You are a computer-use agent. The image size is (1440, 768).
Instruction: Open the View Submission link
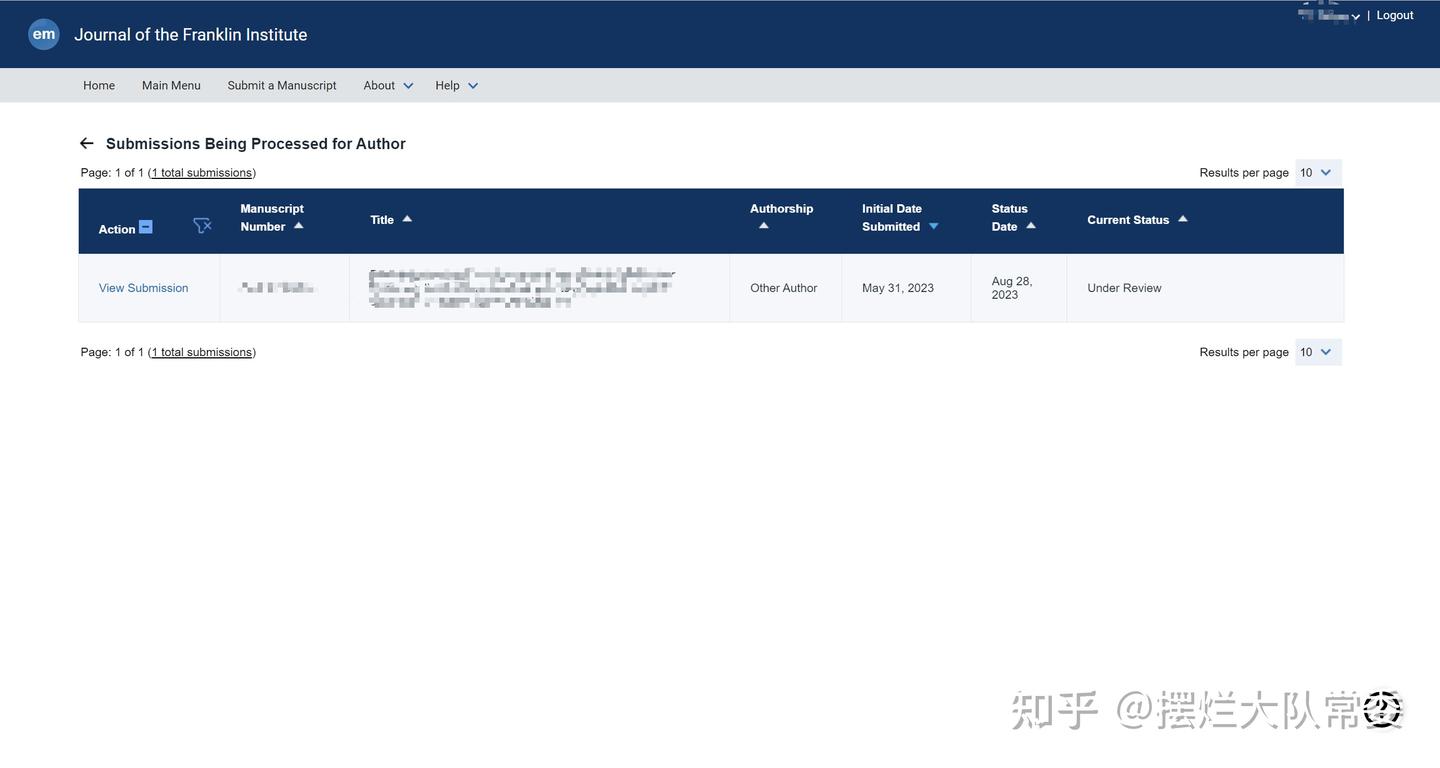pos(143,287)
